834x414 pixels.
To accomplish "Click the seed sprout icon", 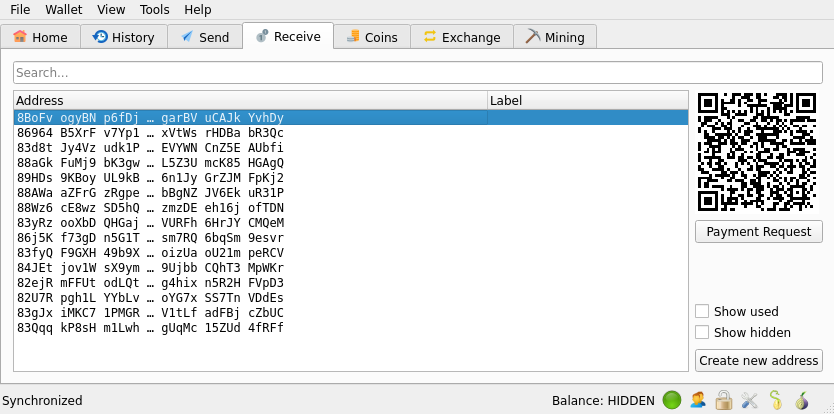I will 775,400.
